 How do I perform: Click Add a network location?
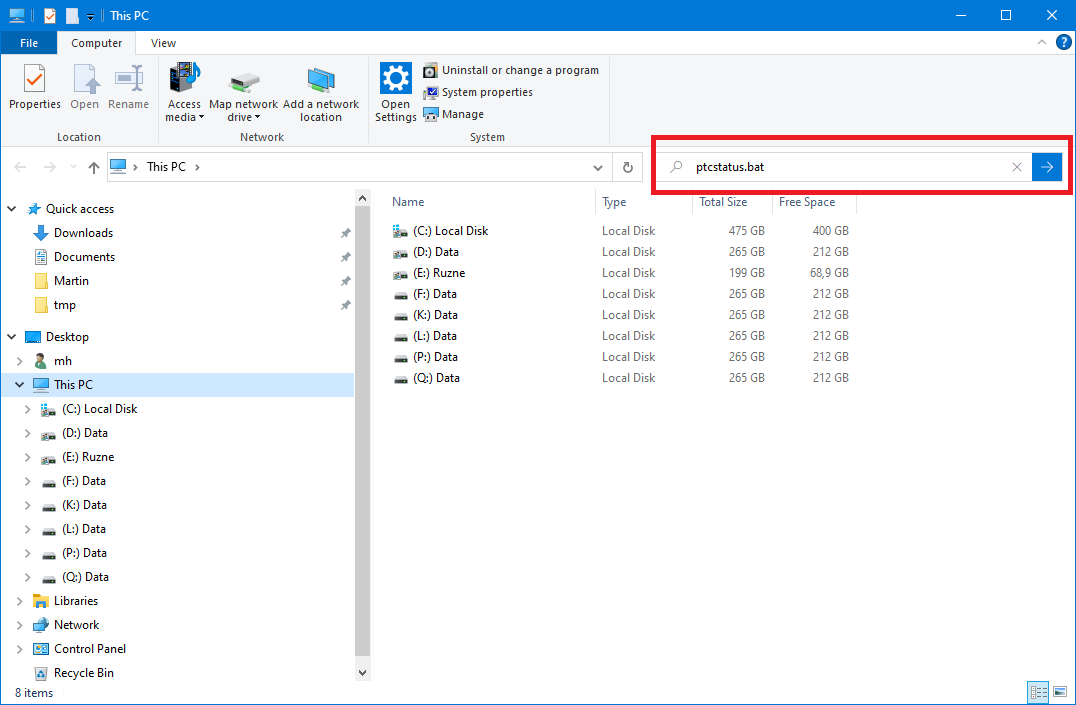[321, 90]
